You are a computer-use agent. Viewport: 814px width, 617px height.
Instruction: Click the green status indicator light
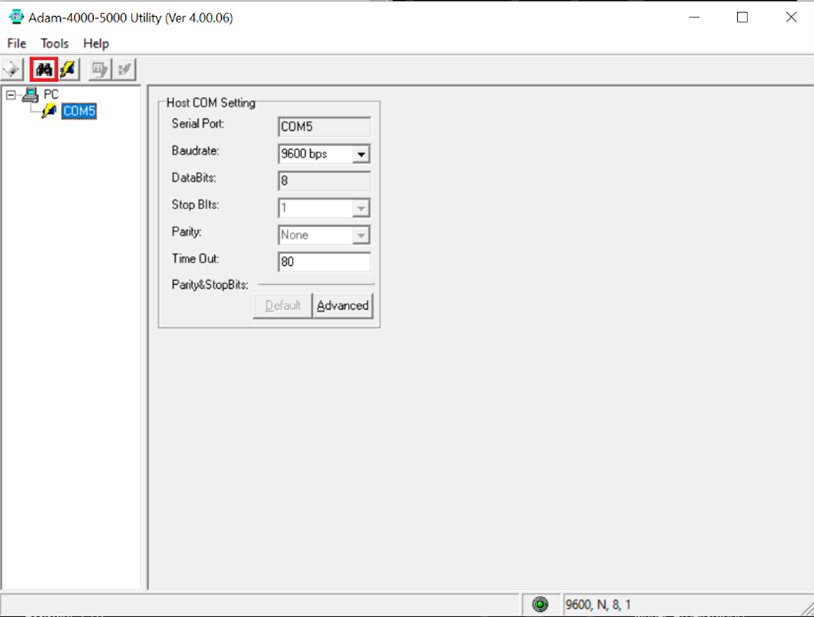click(x=540, y=604)
